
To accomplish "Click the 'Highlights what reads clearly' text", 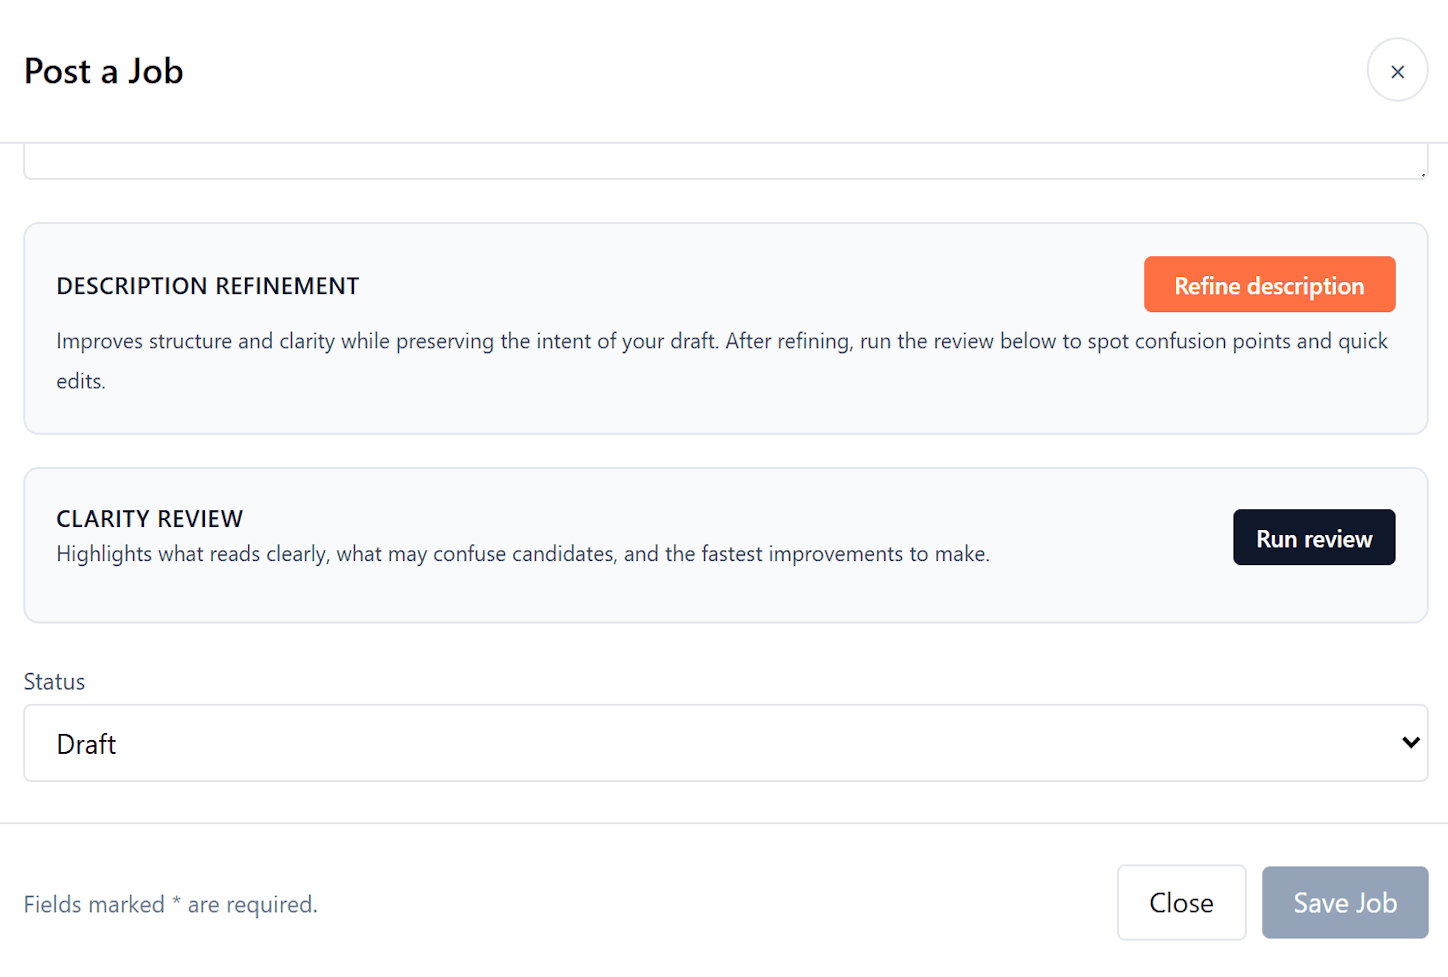I will click(x=522, y=555).
